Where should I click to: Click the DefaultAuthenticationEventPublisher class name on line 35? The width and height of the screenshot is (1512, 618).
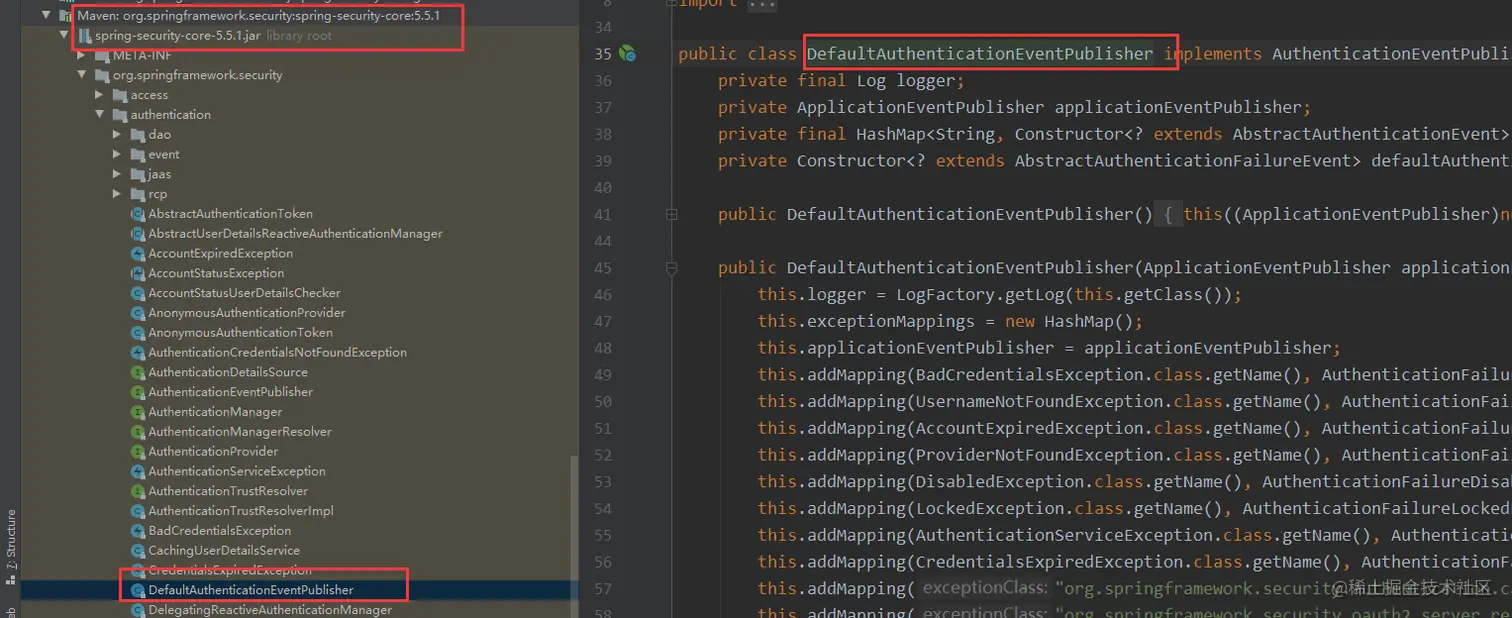(x=980, y=54)
